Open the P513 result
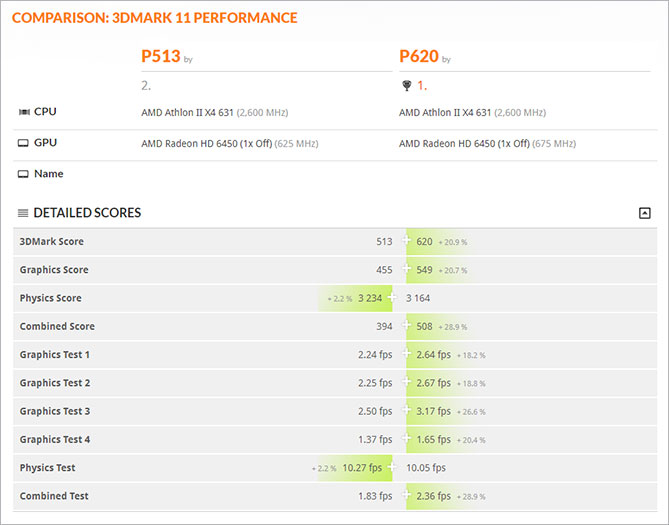 pyautogui.click(x=161, y=56)
